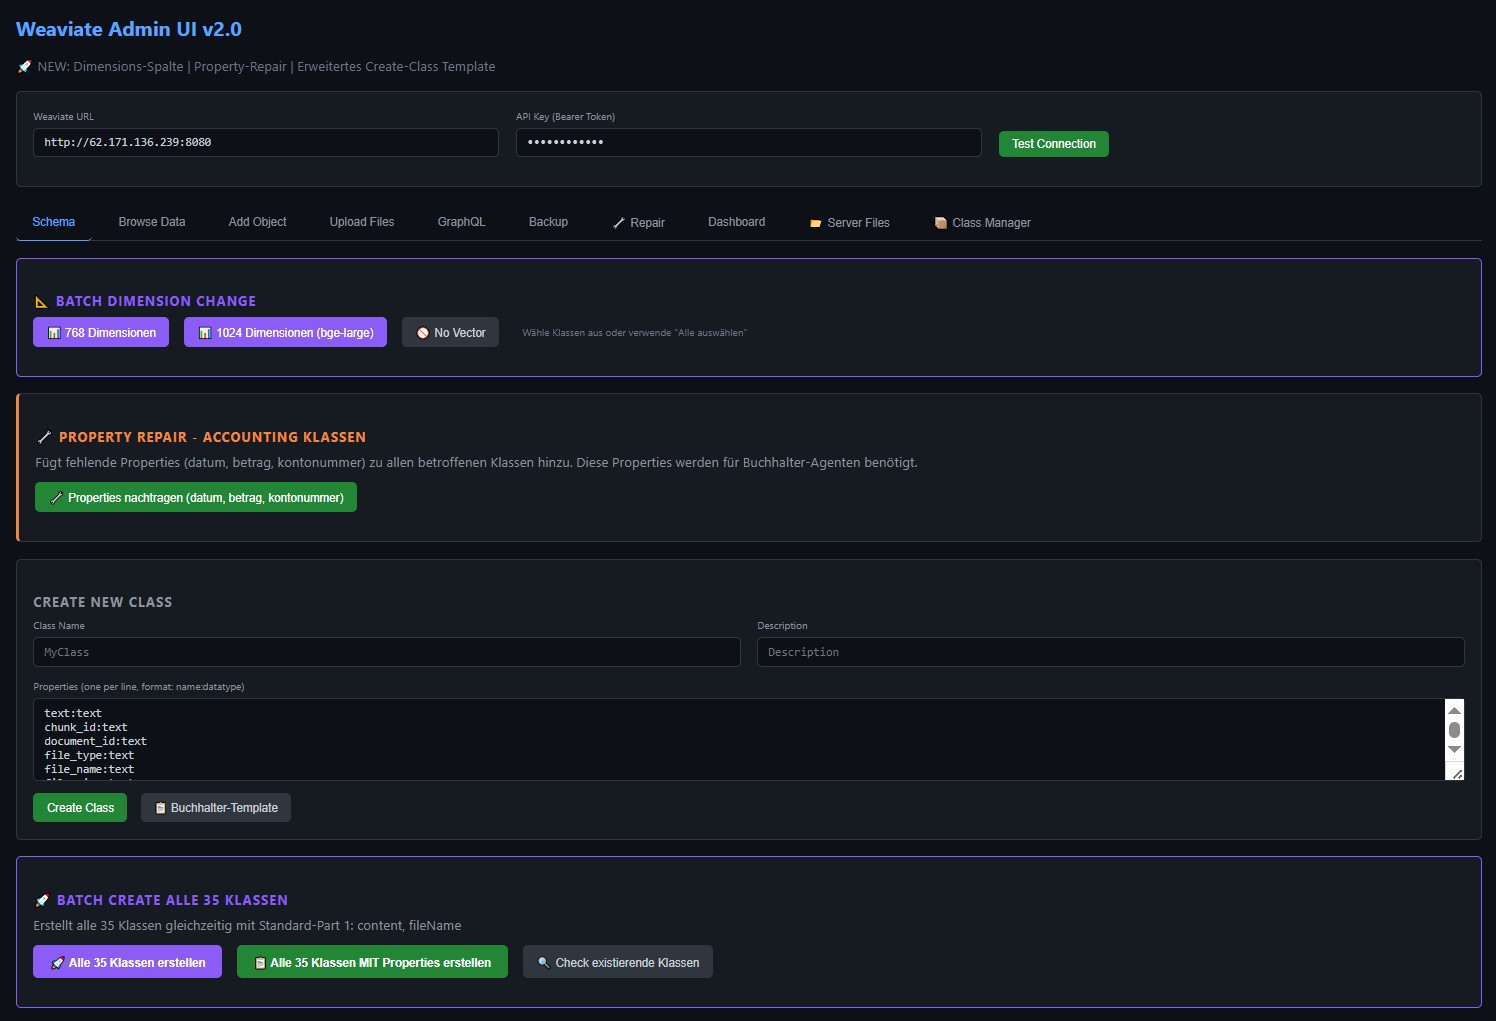This screenshot has height=1021, width=1496.
Task: Click the CREATE NEW CLASS heading
Action: point(103,602)
